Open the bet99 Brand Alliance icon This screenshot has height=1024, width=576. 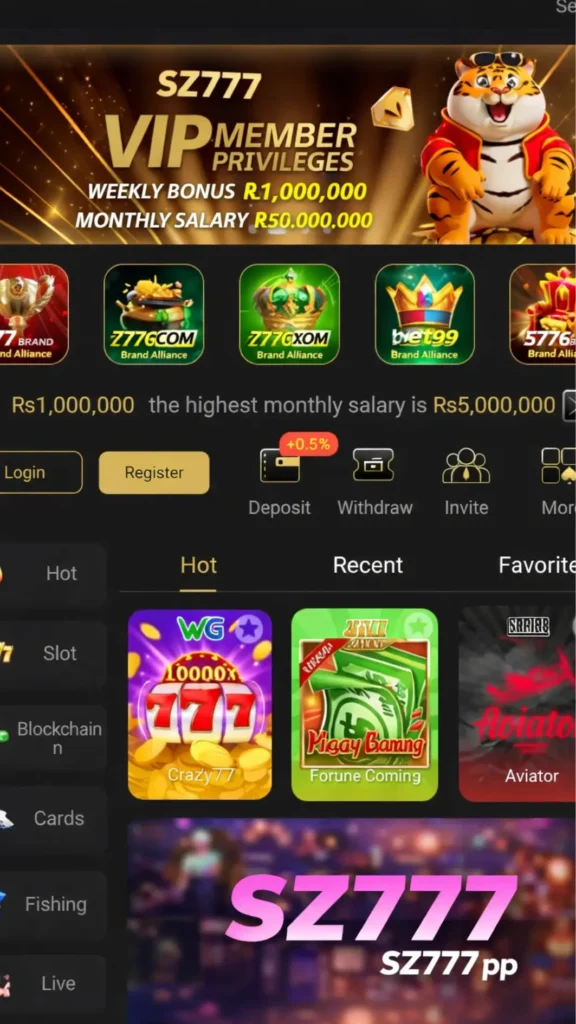(424, 314)
